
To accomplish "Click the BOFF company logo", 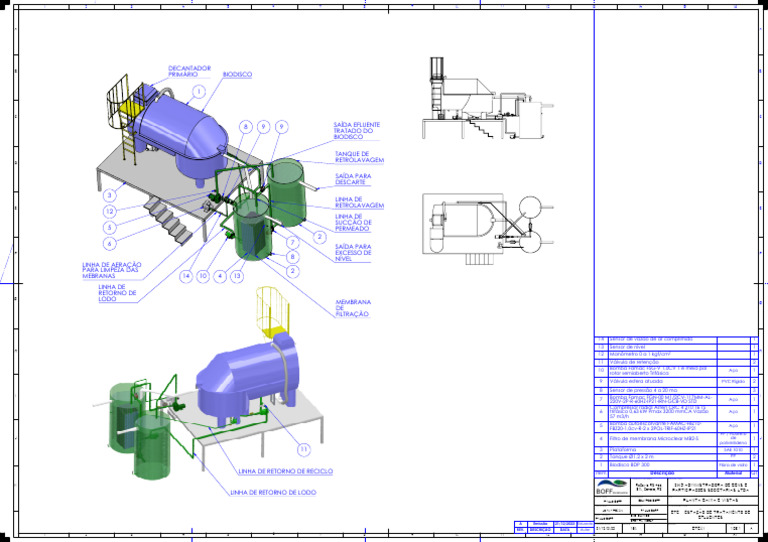I will click(612, 487).
